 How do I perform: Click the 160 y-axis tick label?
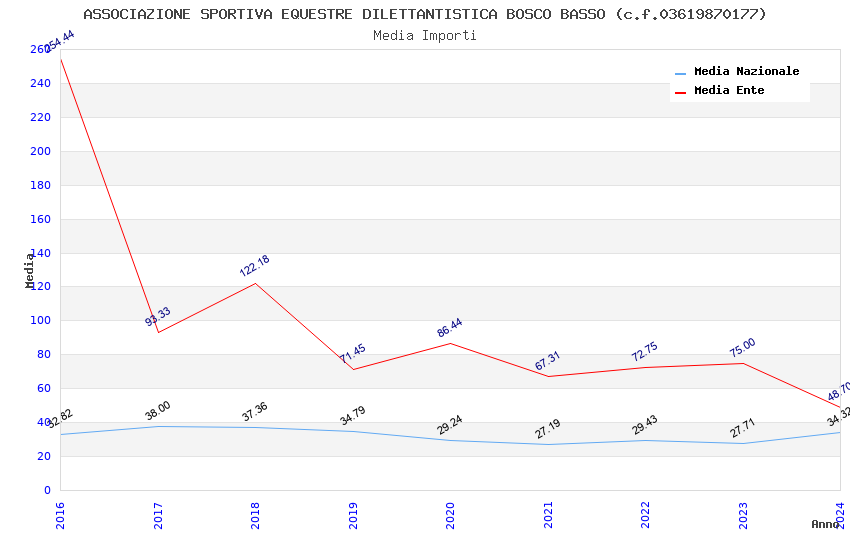(x=40, y=219)
